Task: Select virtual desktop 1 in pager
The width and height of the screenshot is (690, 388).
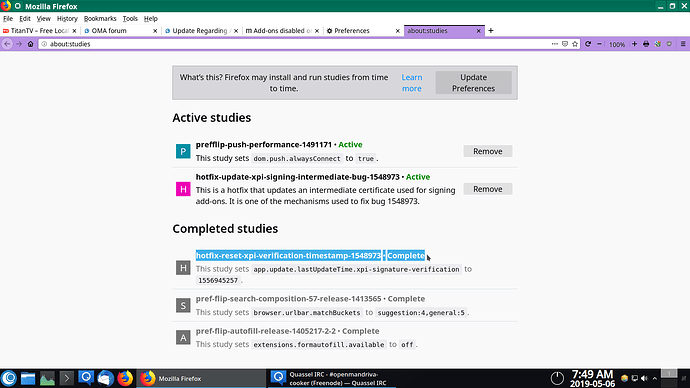Action: pos(669,373)
